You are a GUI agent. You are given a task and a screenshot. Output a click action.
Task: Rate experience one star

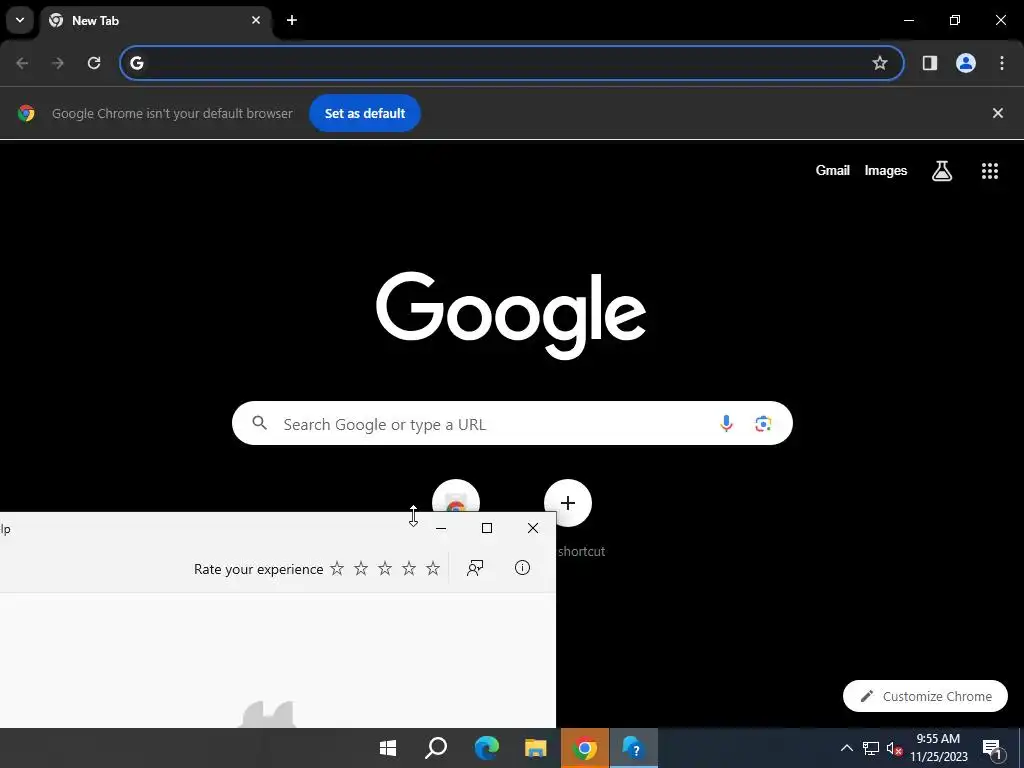(x=337, y=569)
